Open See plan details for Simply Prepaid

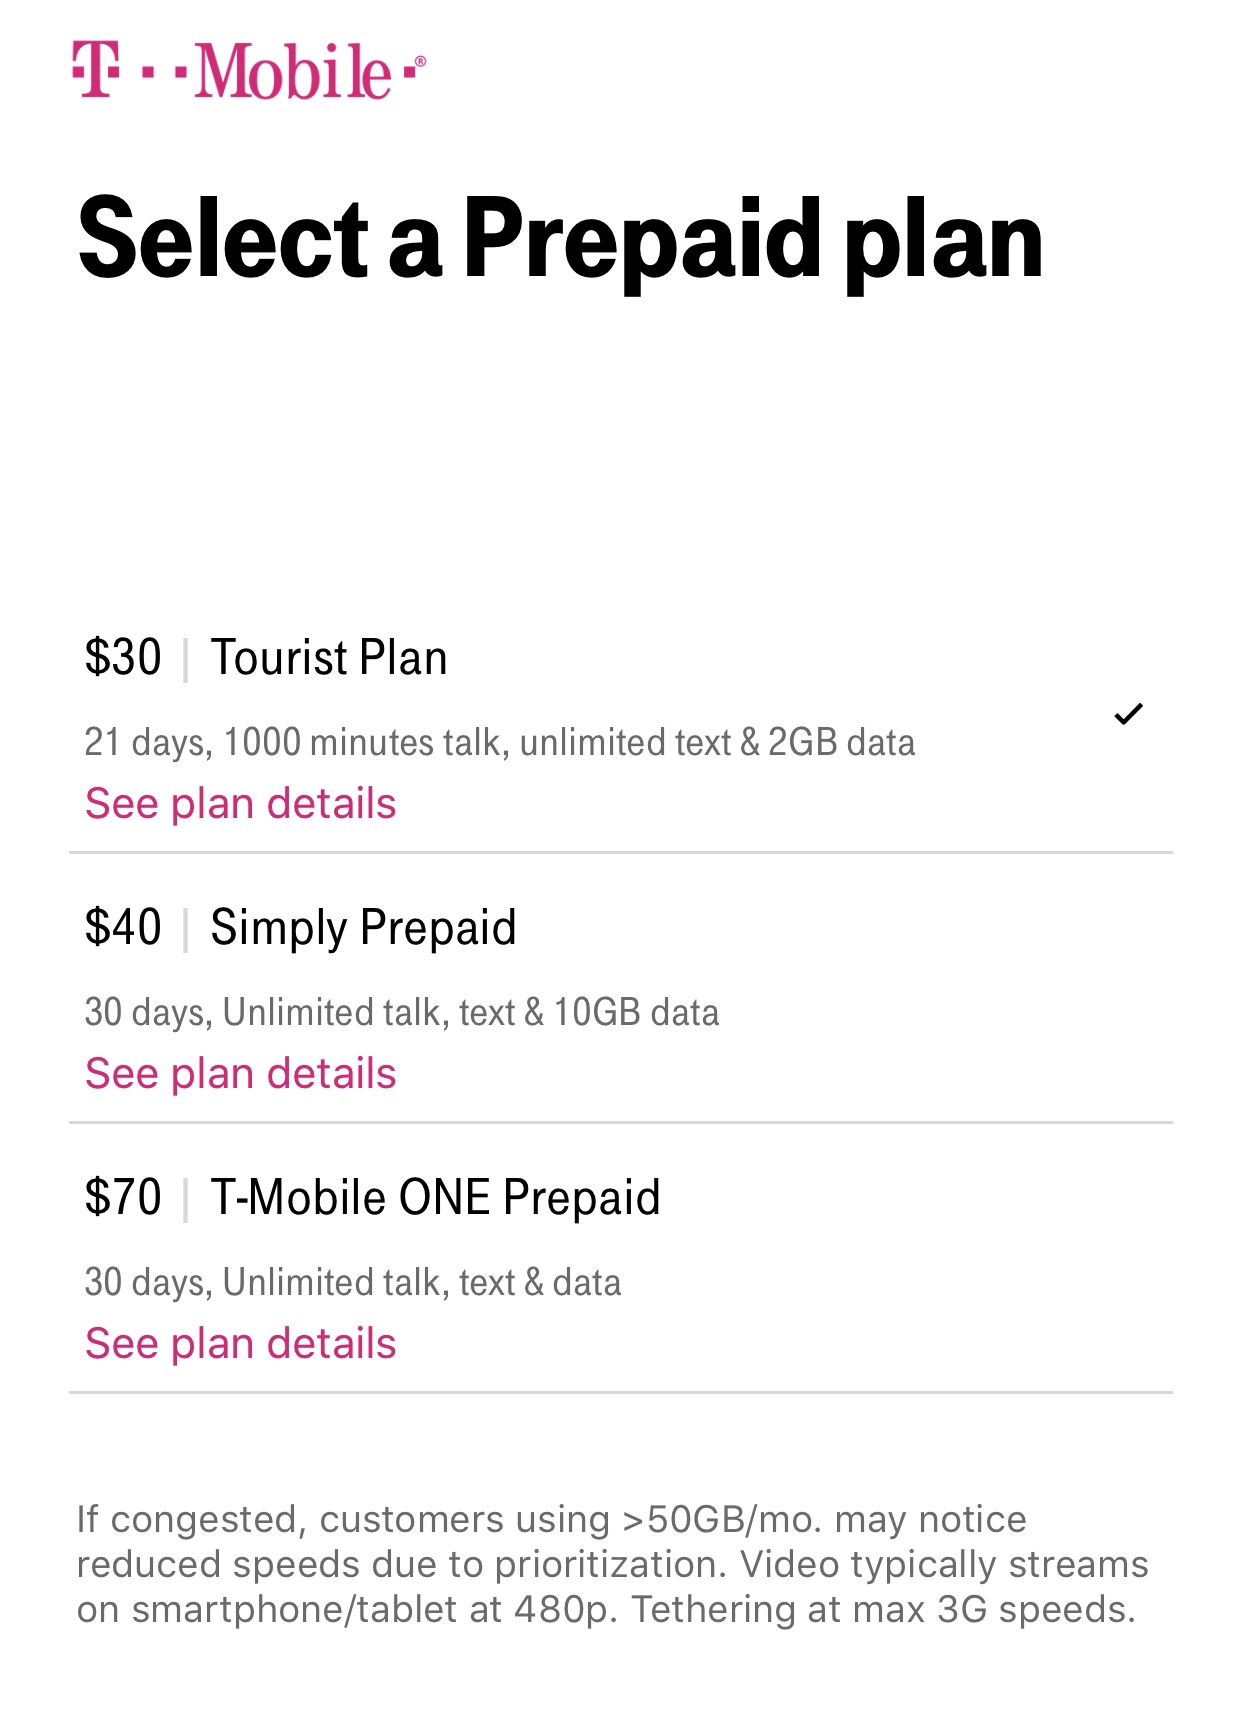coord(241,1073)
